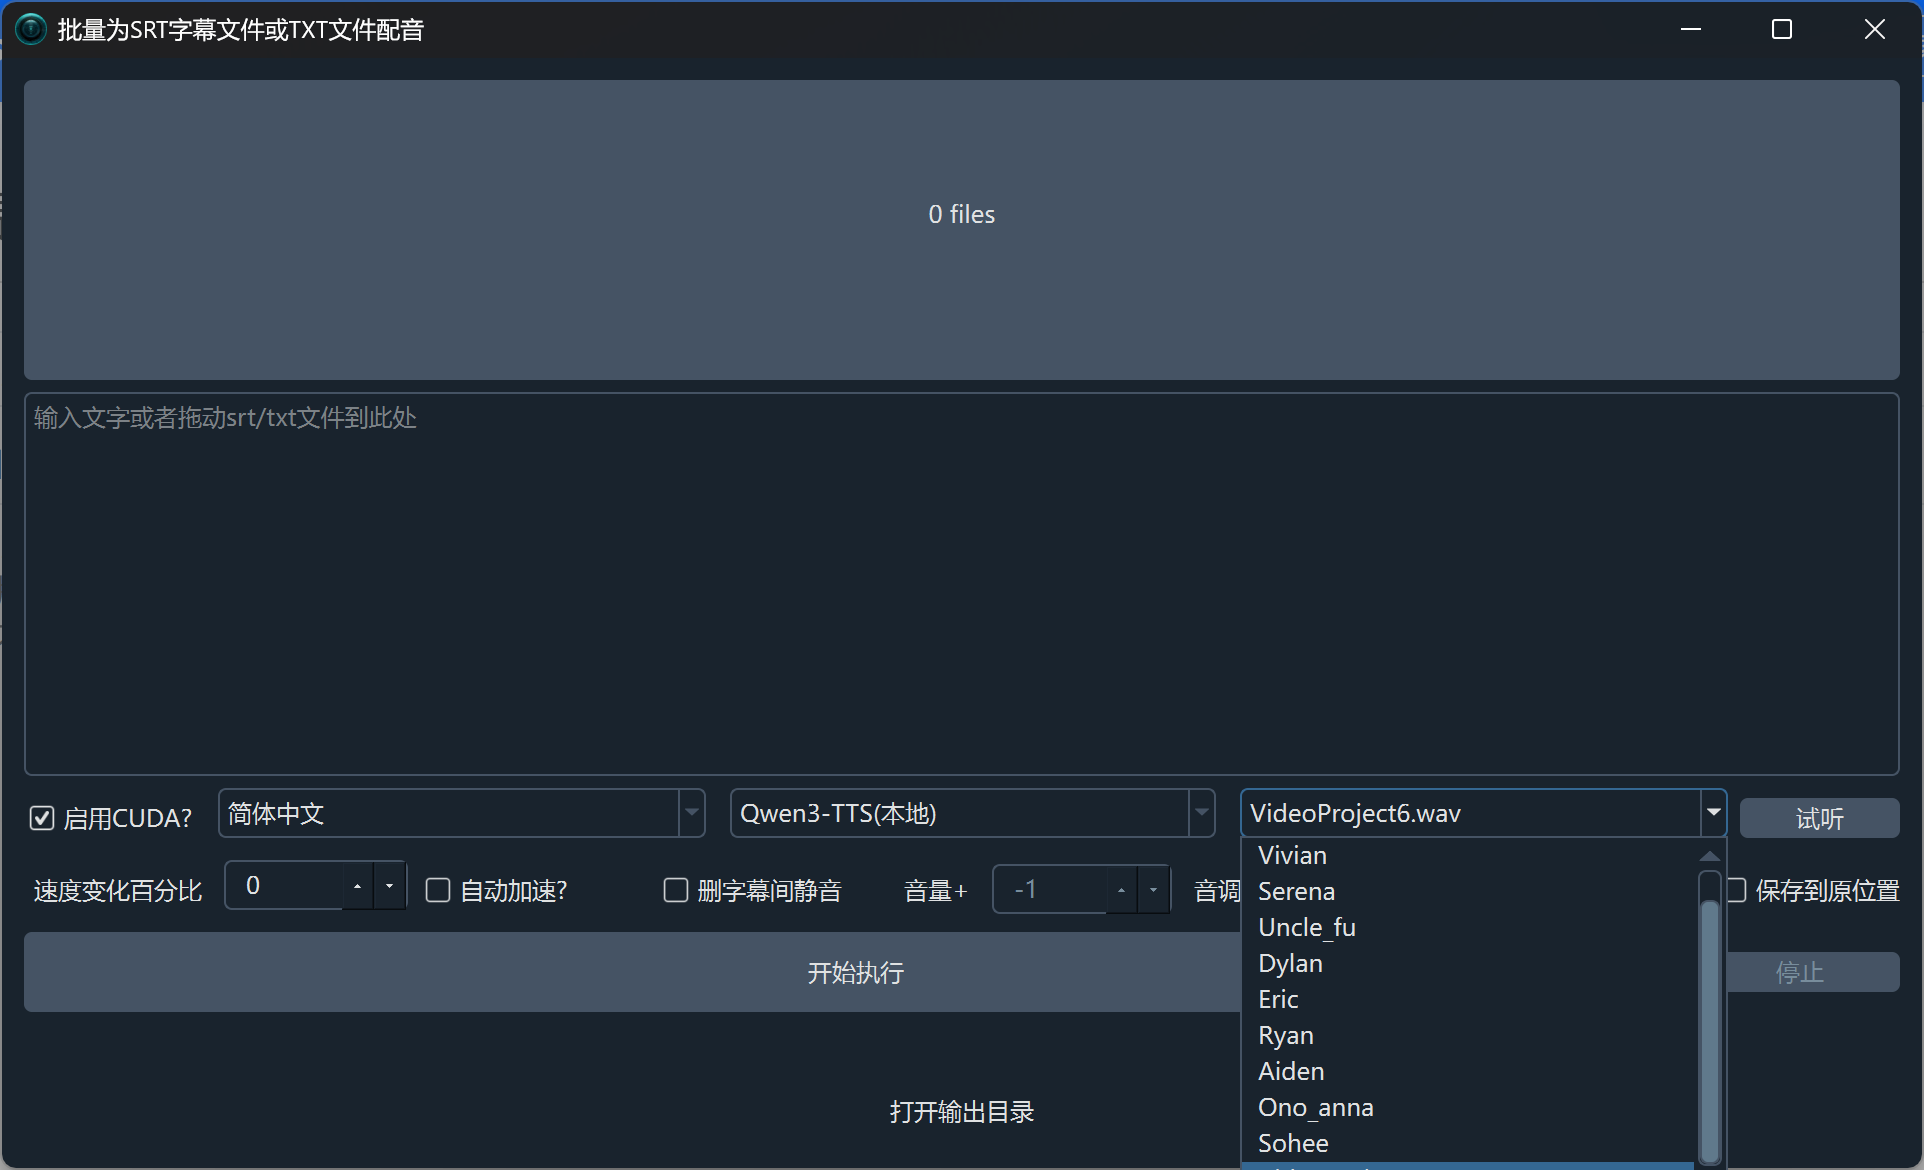
Task: Collapse the VideoProject6.wav voice dropdown arrow
Action: click(x=1713, y=813)
